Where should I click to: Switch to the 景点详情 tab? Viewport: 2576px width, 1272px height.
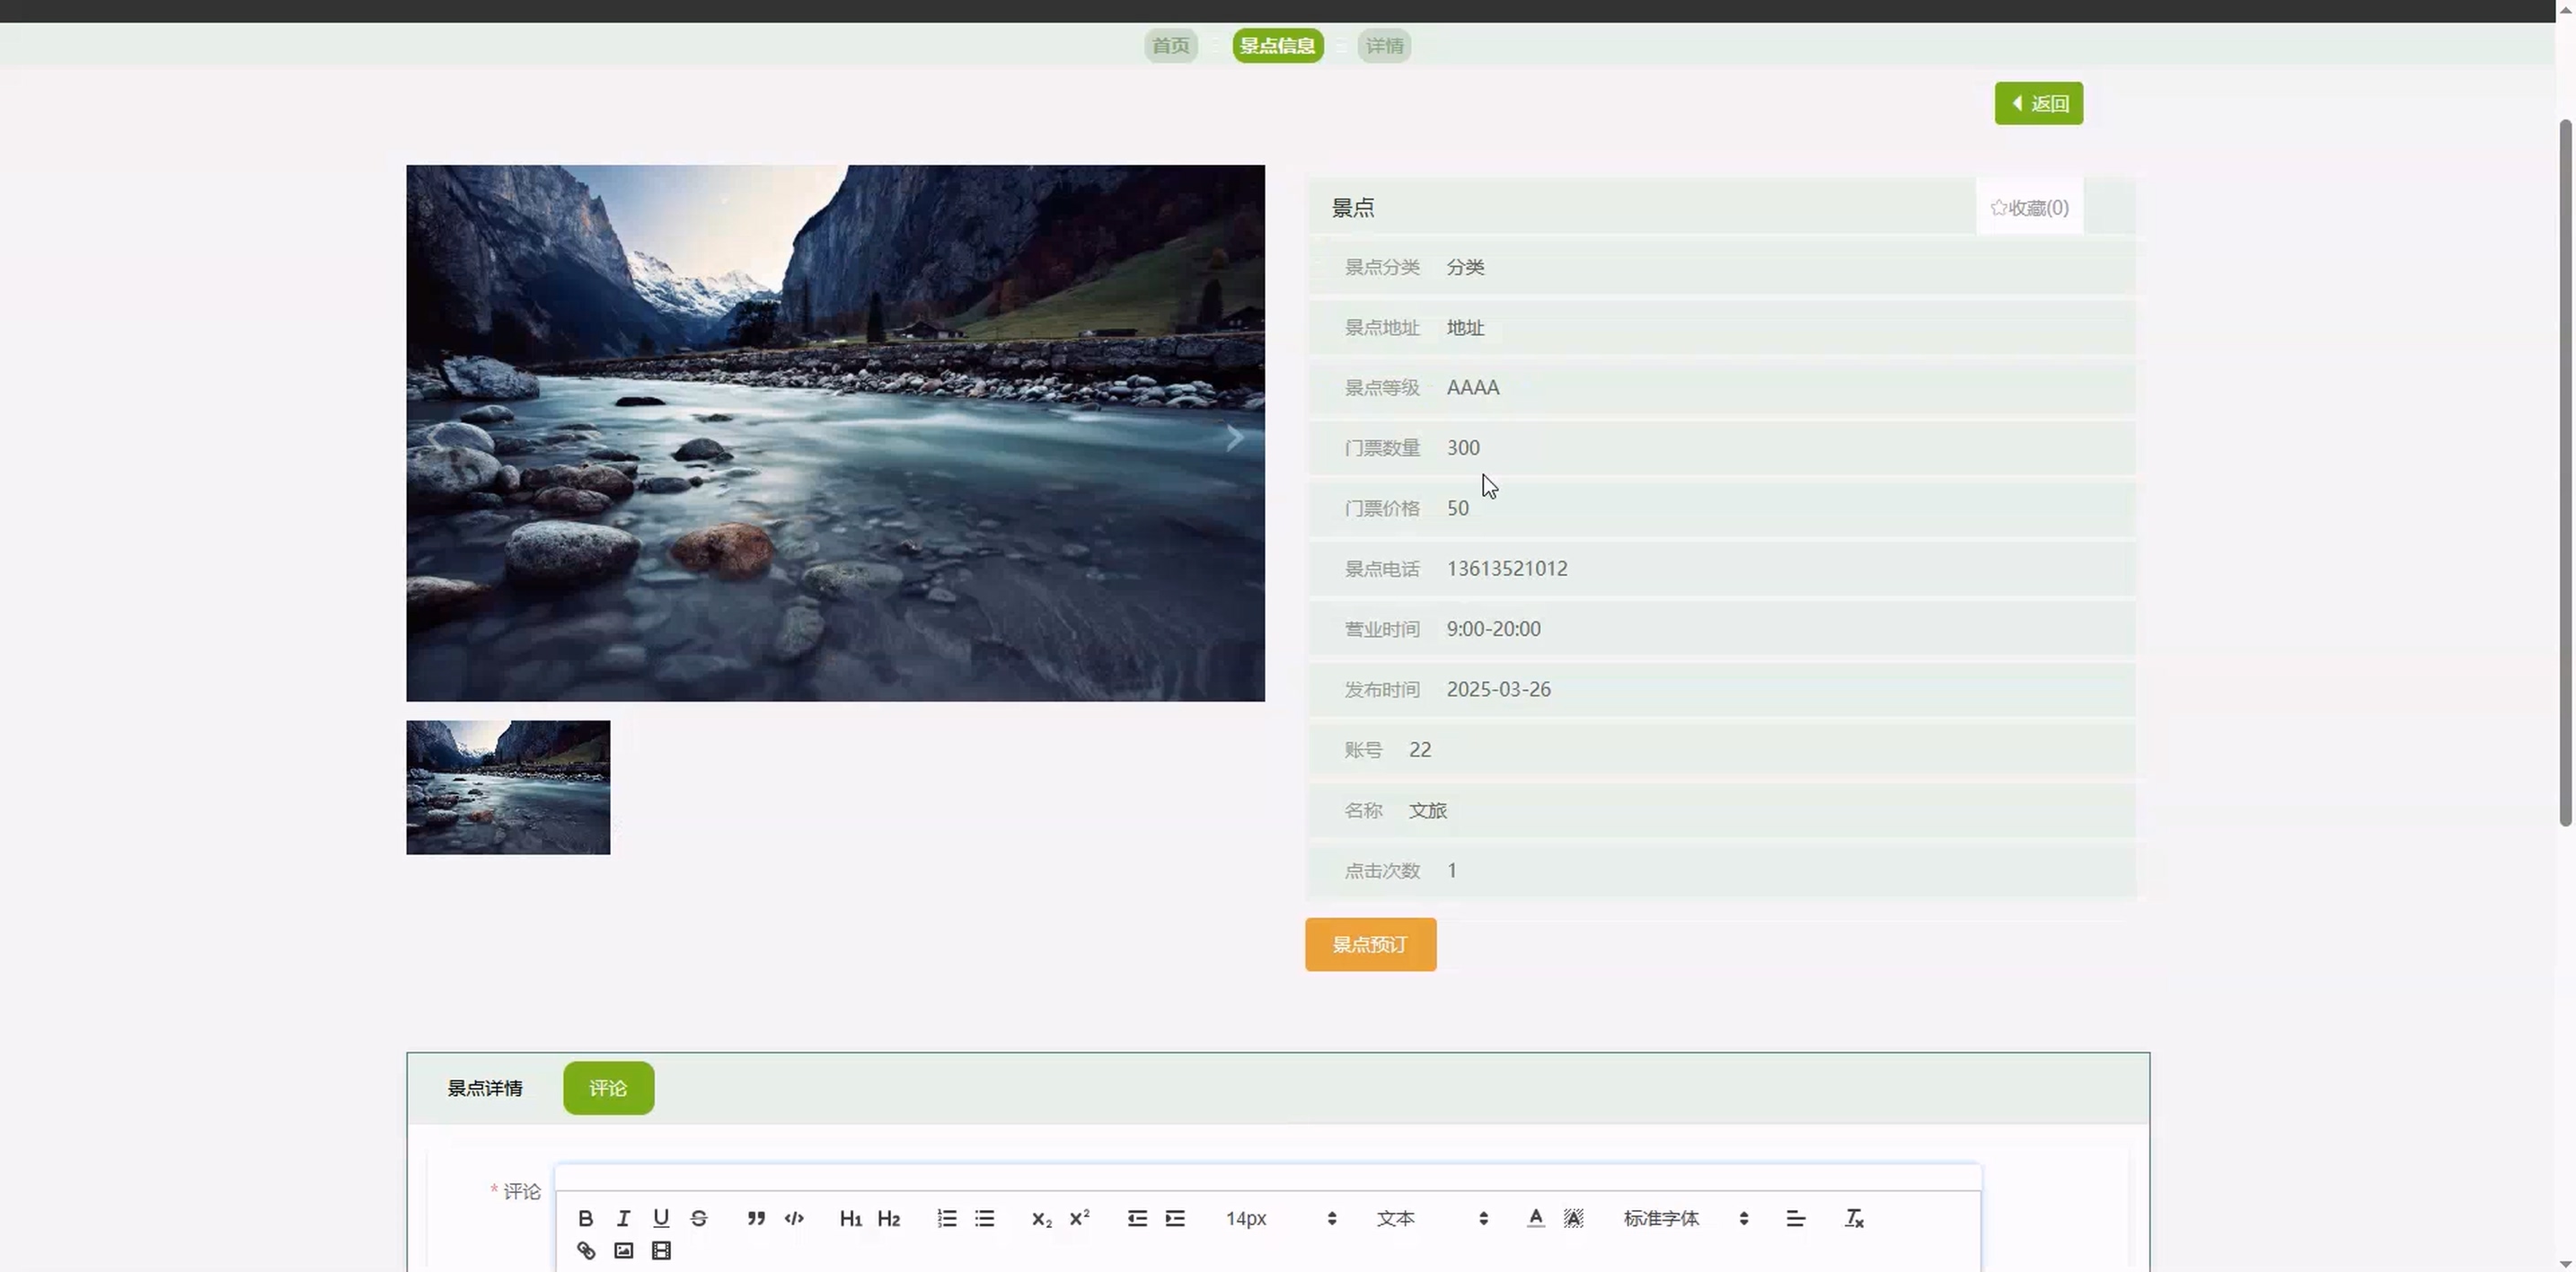click(x=485, y=1088)
